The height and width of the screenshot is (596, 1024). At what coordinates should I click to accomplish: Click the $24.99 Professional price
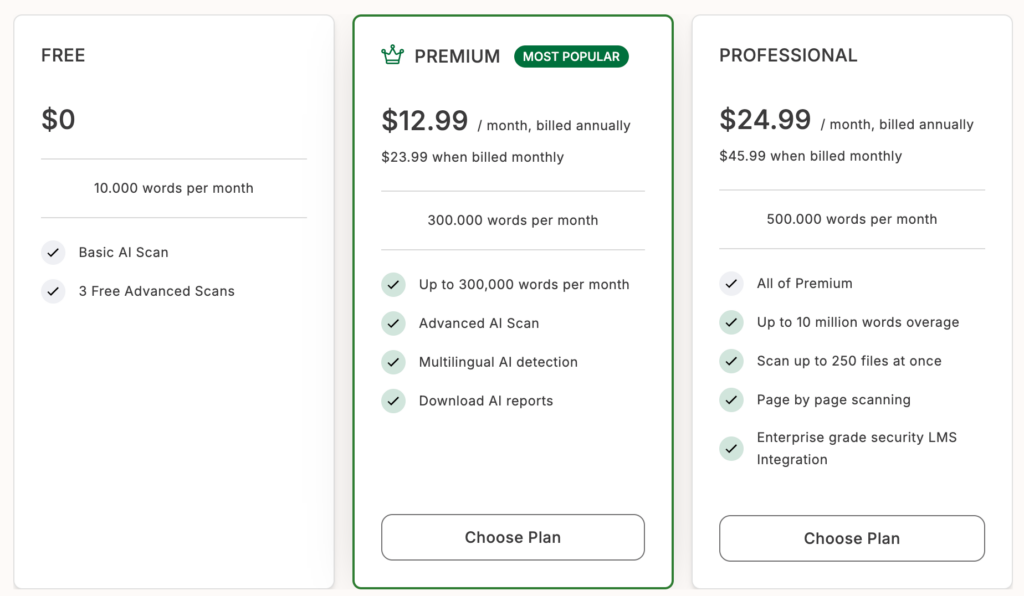pos(765,120)
